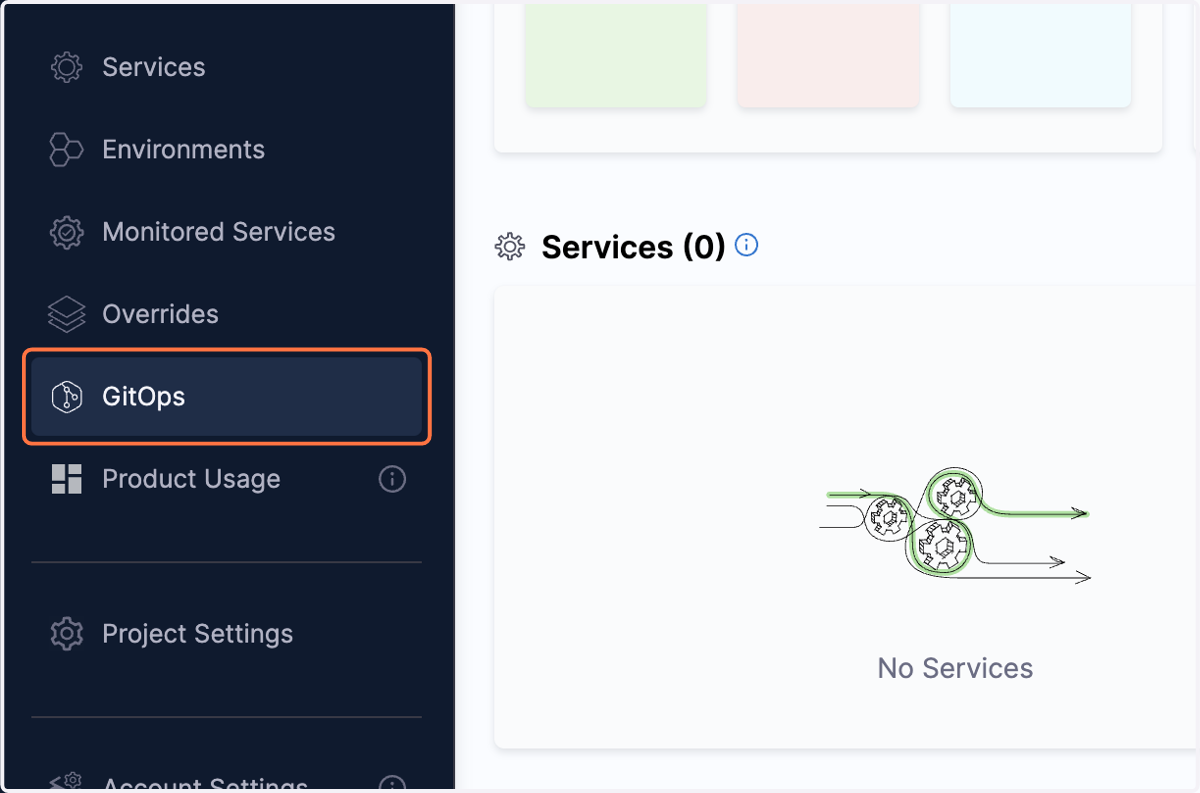The image size is (1200, 793).
Task: Click the info icon next to Services (0)
Action: point(746,245)
